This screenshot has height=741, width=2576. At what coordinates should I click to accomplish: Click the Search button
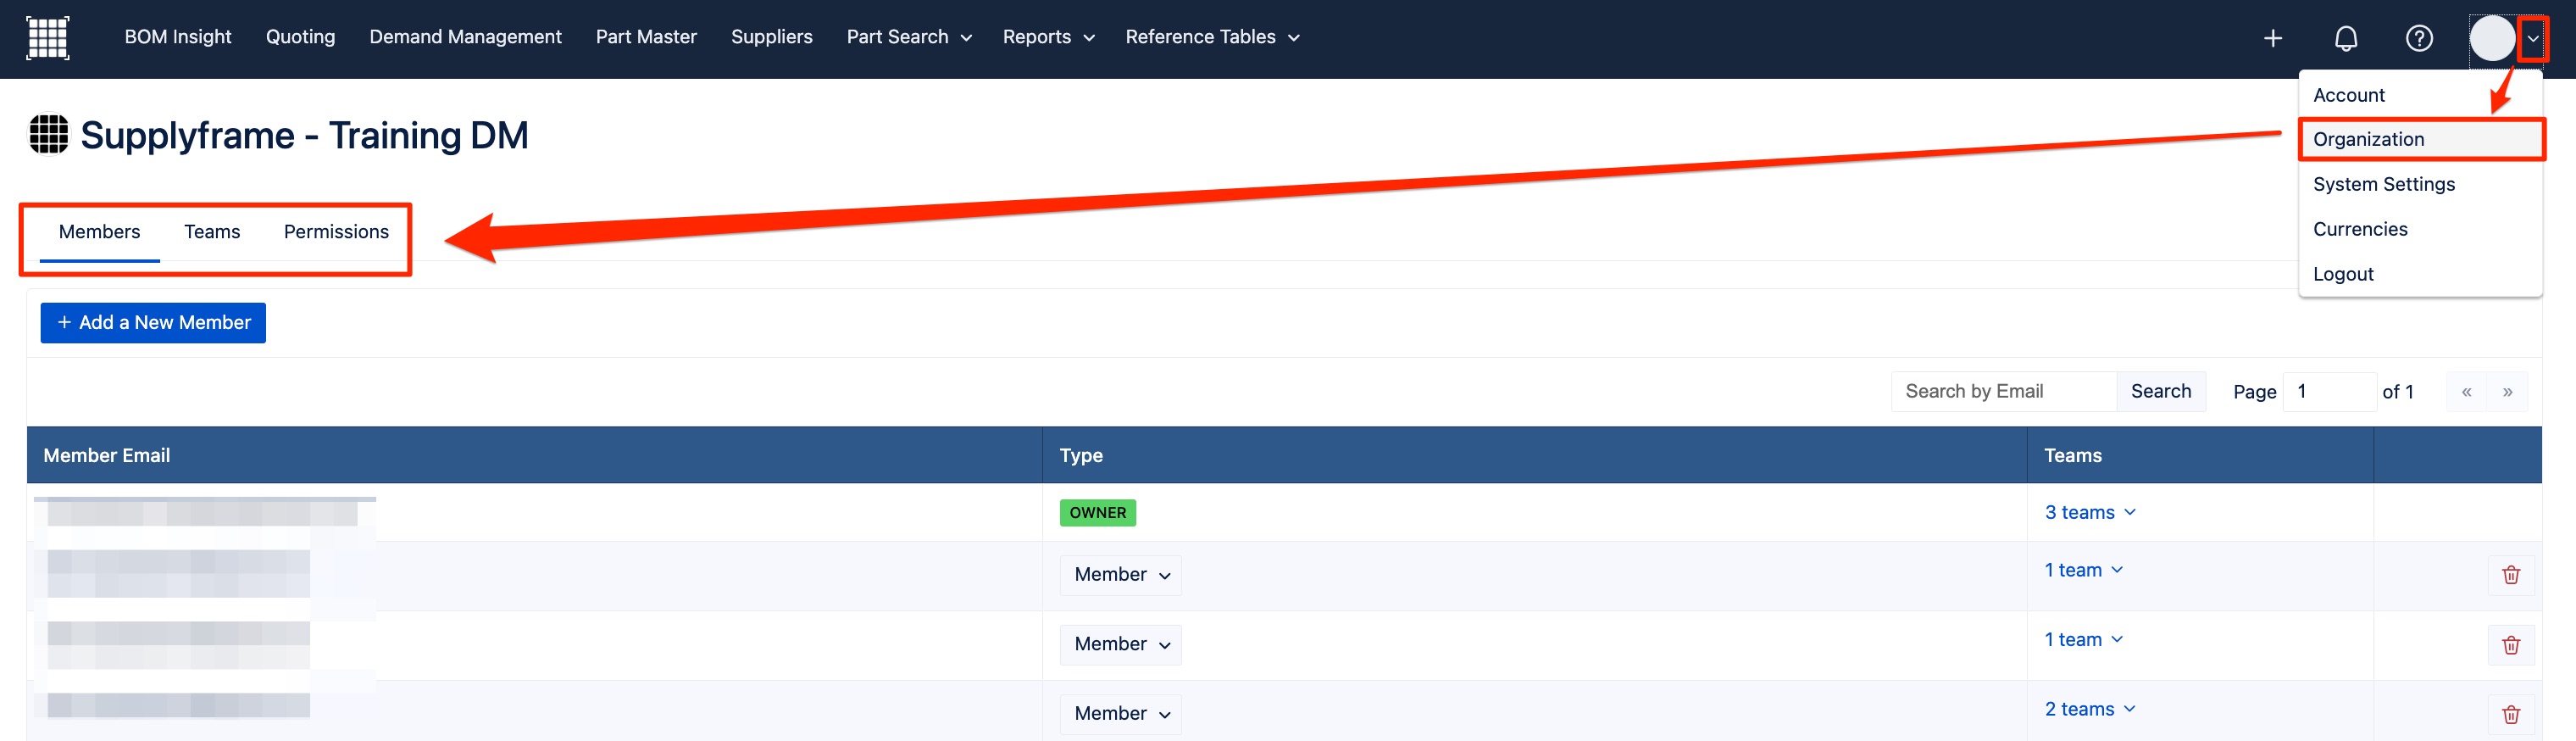tap(2160, 392)
